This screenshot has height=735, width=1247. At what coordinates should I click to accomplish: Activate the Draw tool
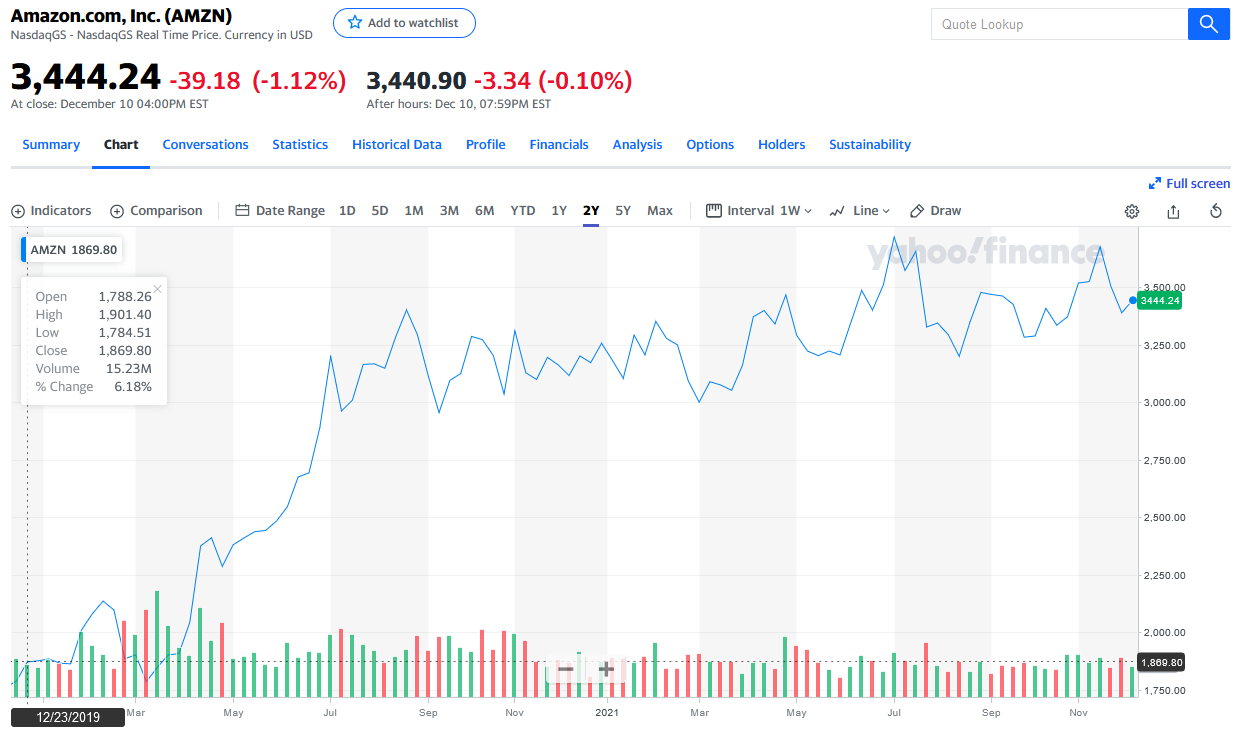pyautogui.click(x=935, y=211)
